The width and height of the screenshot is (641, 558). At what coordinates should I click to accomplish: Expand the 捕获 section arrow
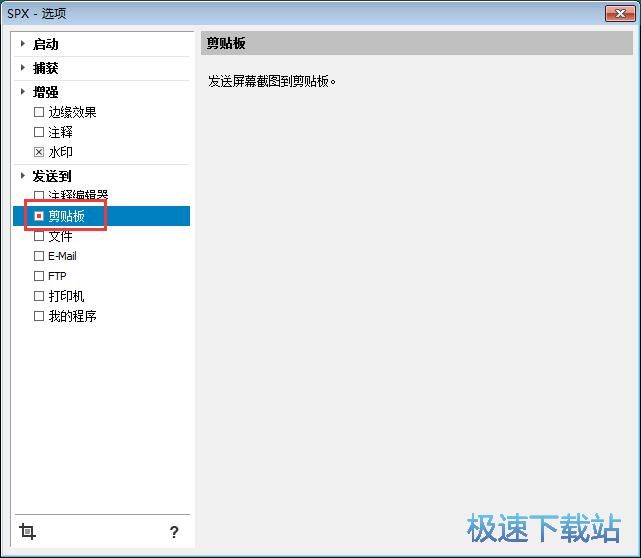pyautogui.click(x=22, y=67)
